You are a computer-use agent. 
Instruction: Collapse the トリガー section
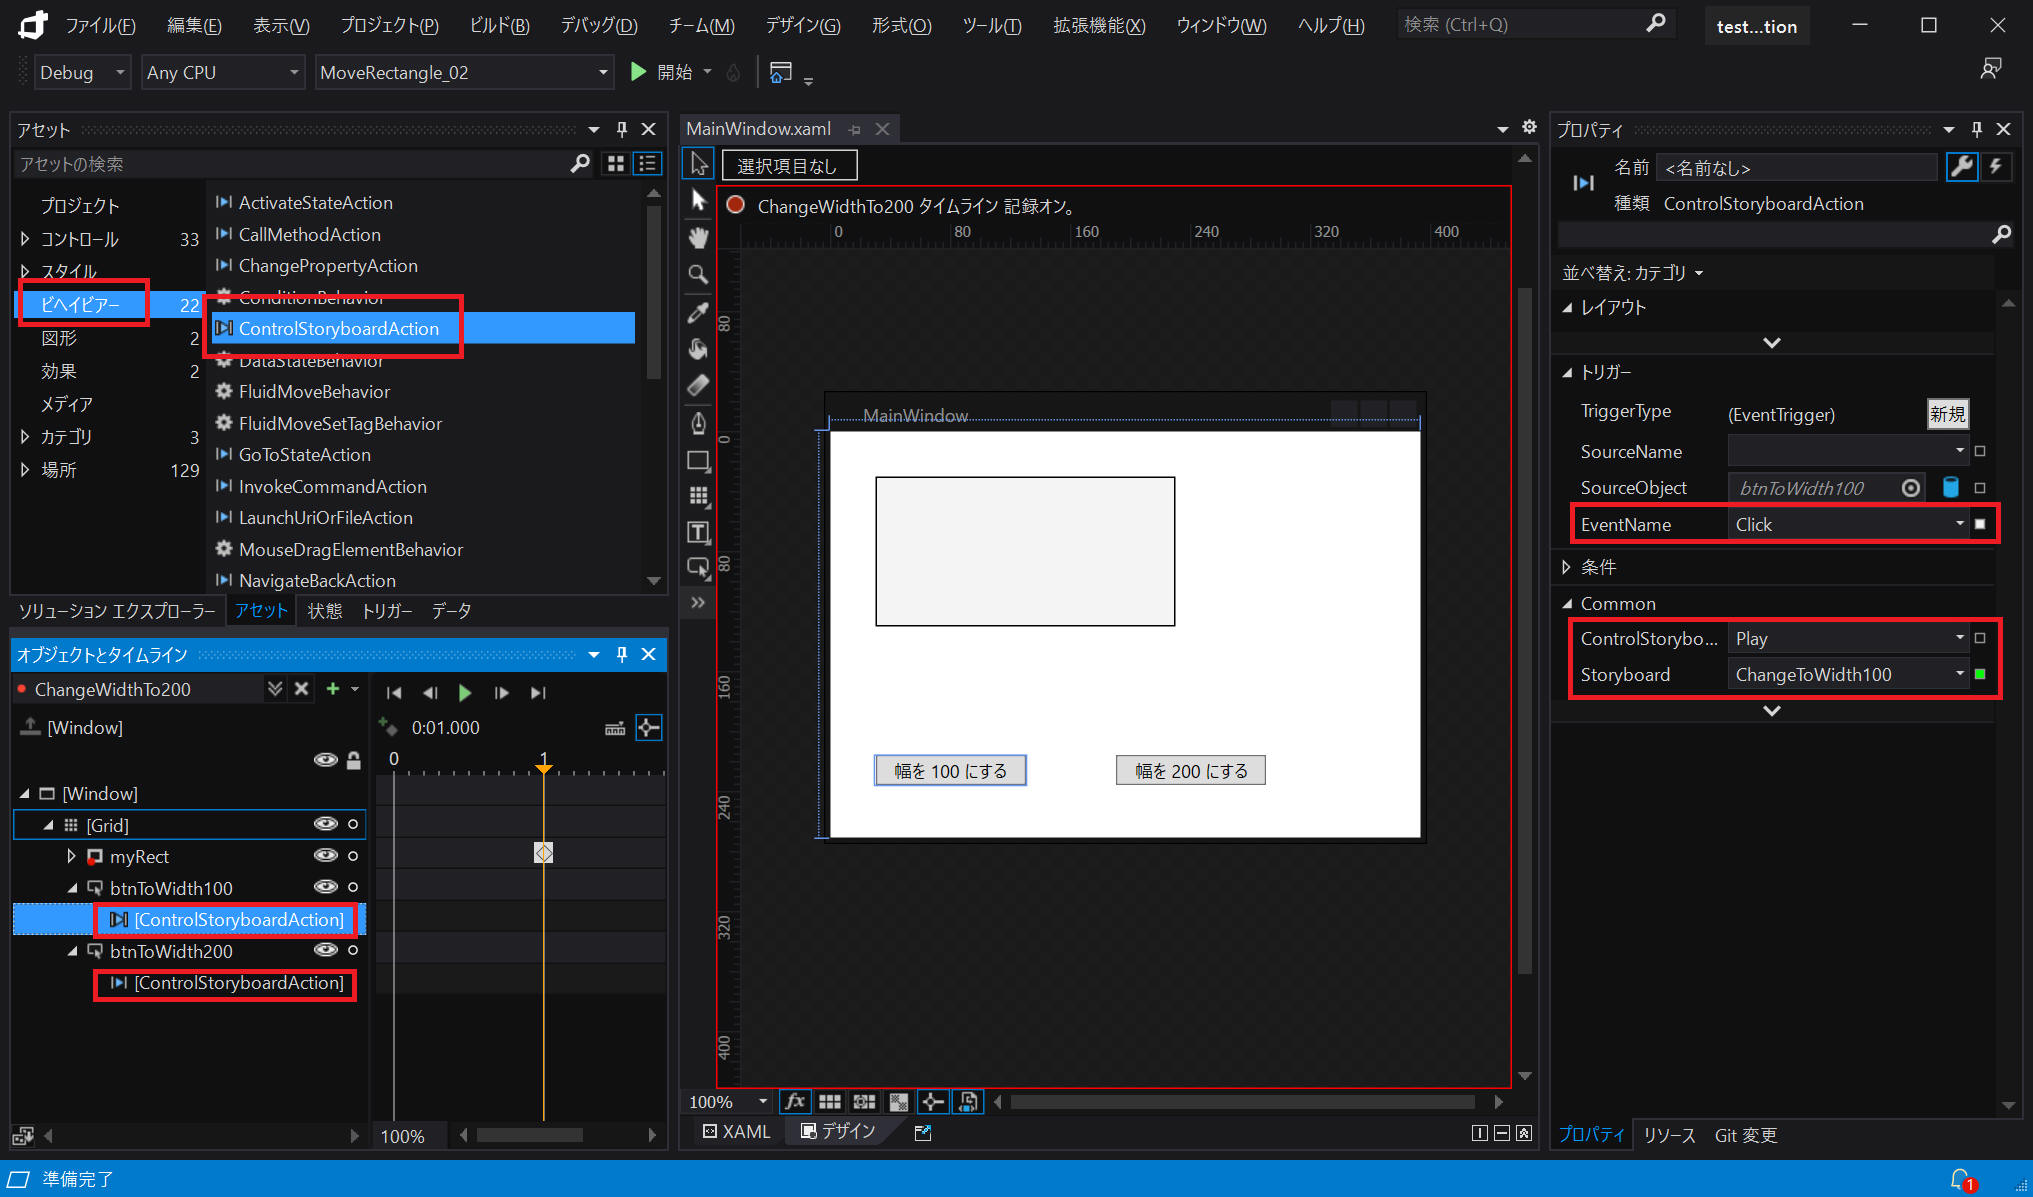[1567, 372]
